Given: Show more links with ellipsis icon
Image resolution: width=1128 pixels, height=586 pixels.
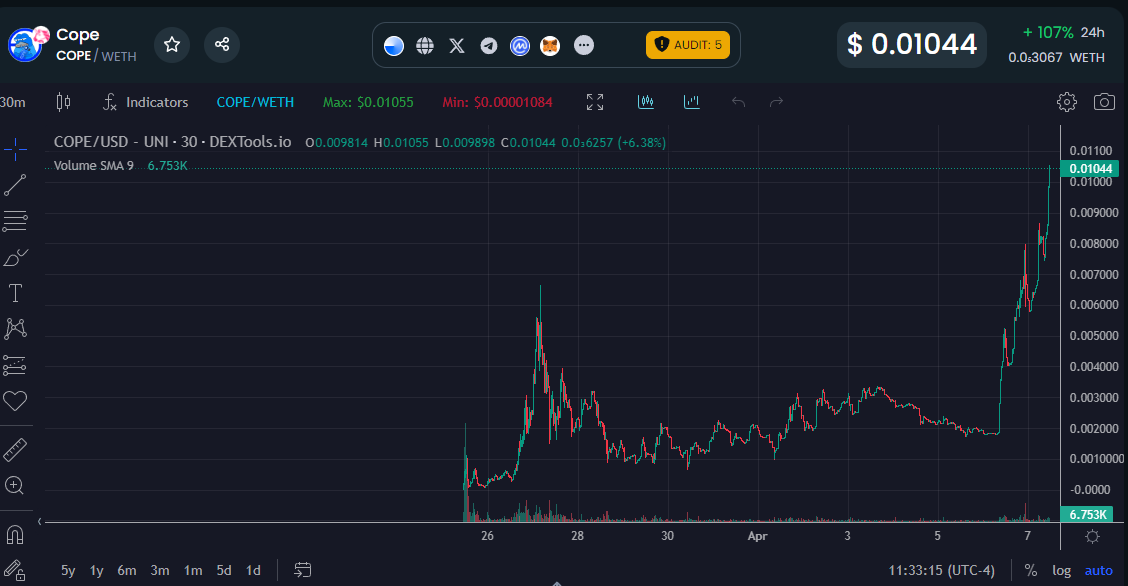Looking at the screenshot, I should pos(584,46).
